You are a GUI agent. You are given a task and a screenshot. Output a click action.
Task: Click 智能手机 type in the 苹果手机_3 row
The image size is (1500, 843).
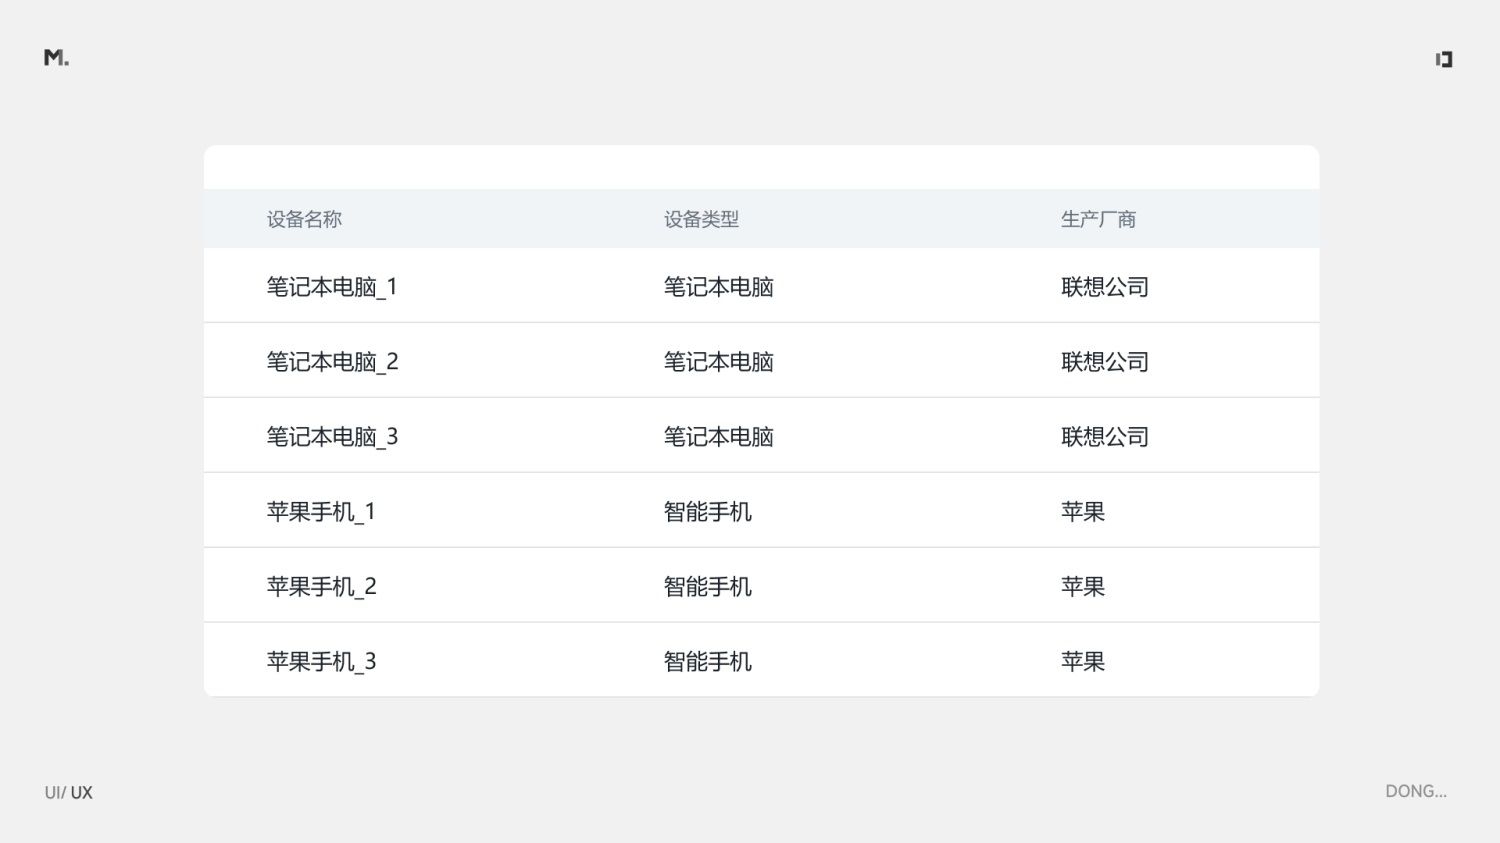707,662
